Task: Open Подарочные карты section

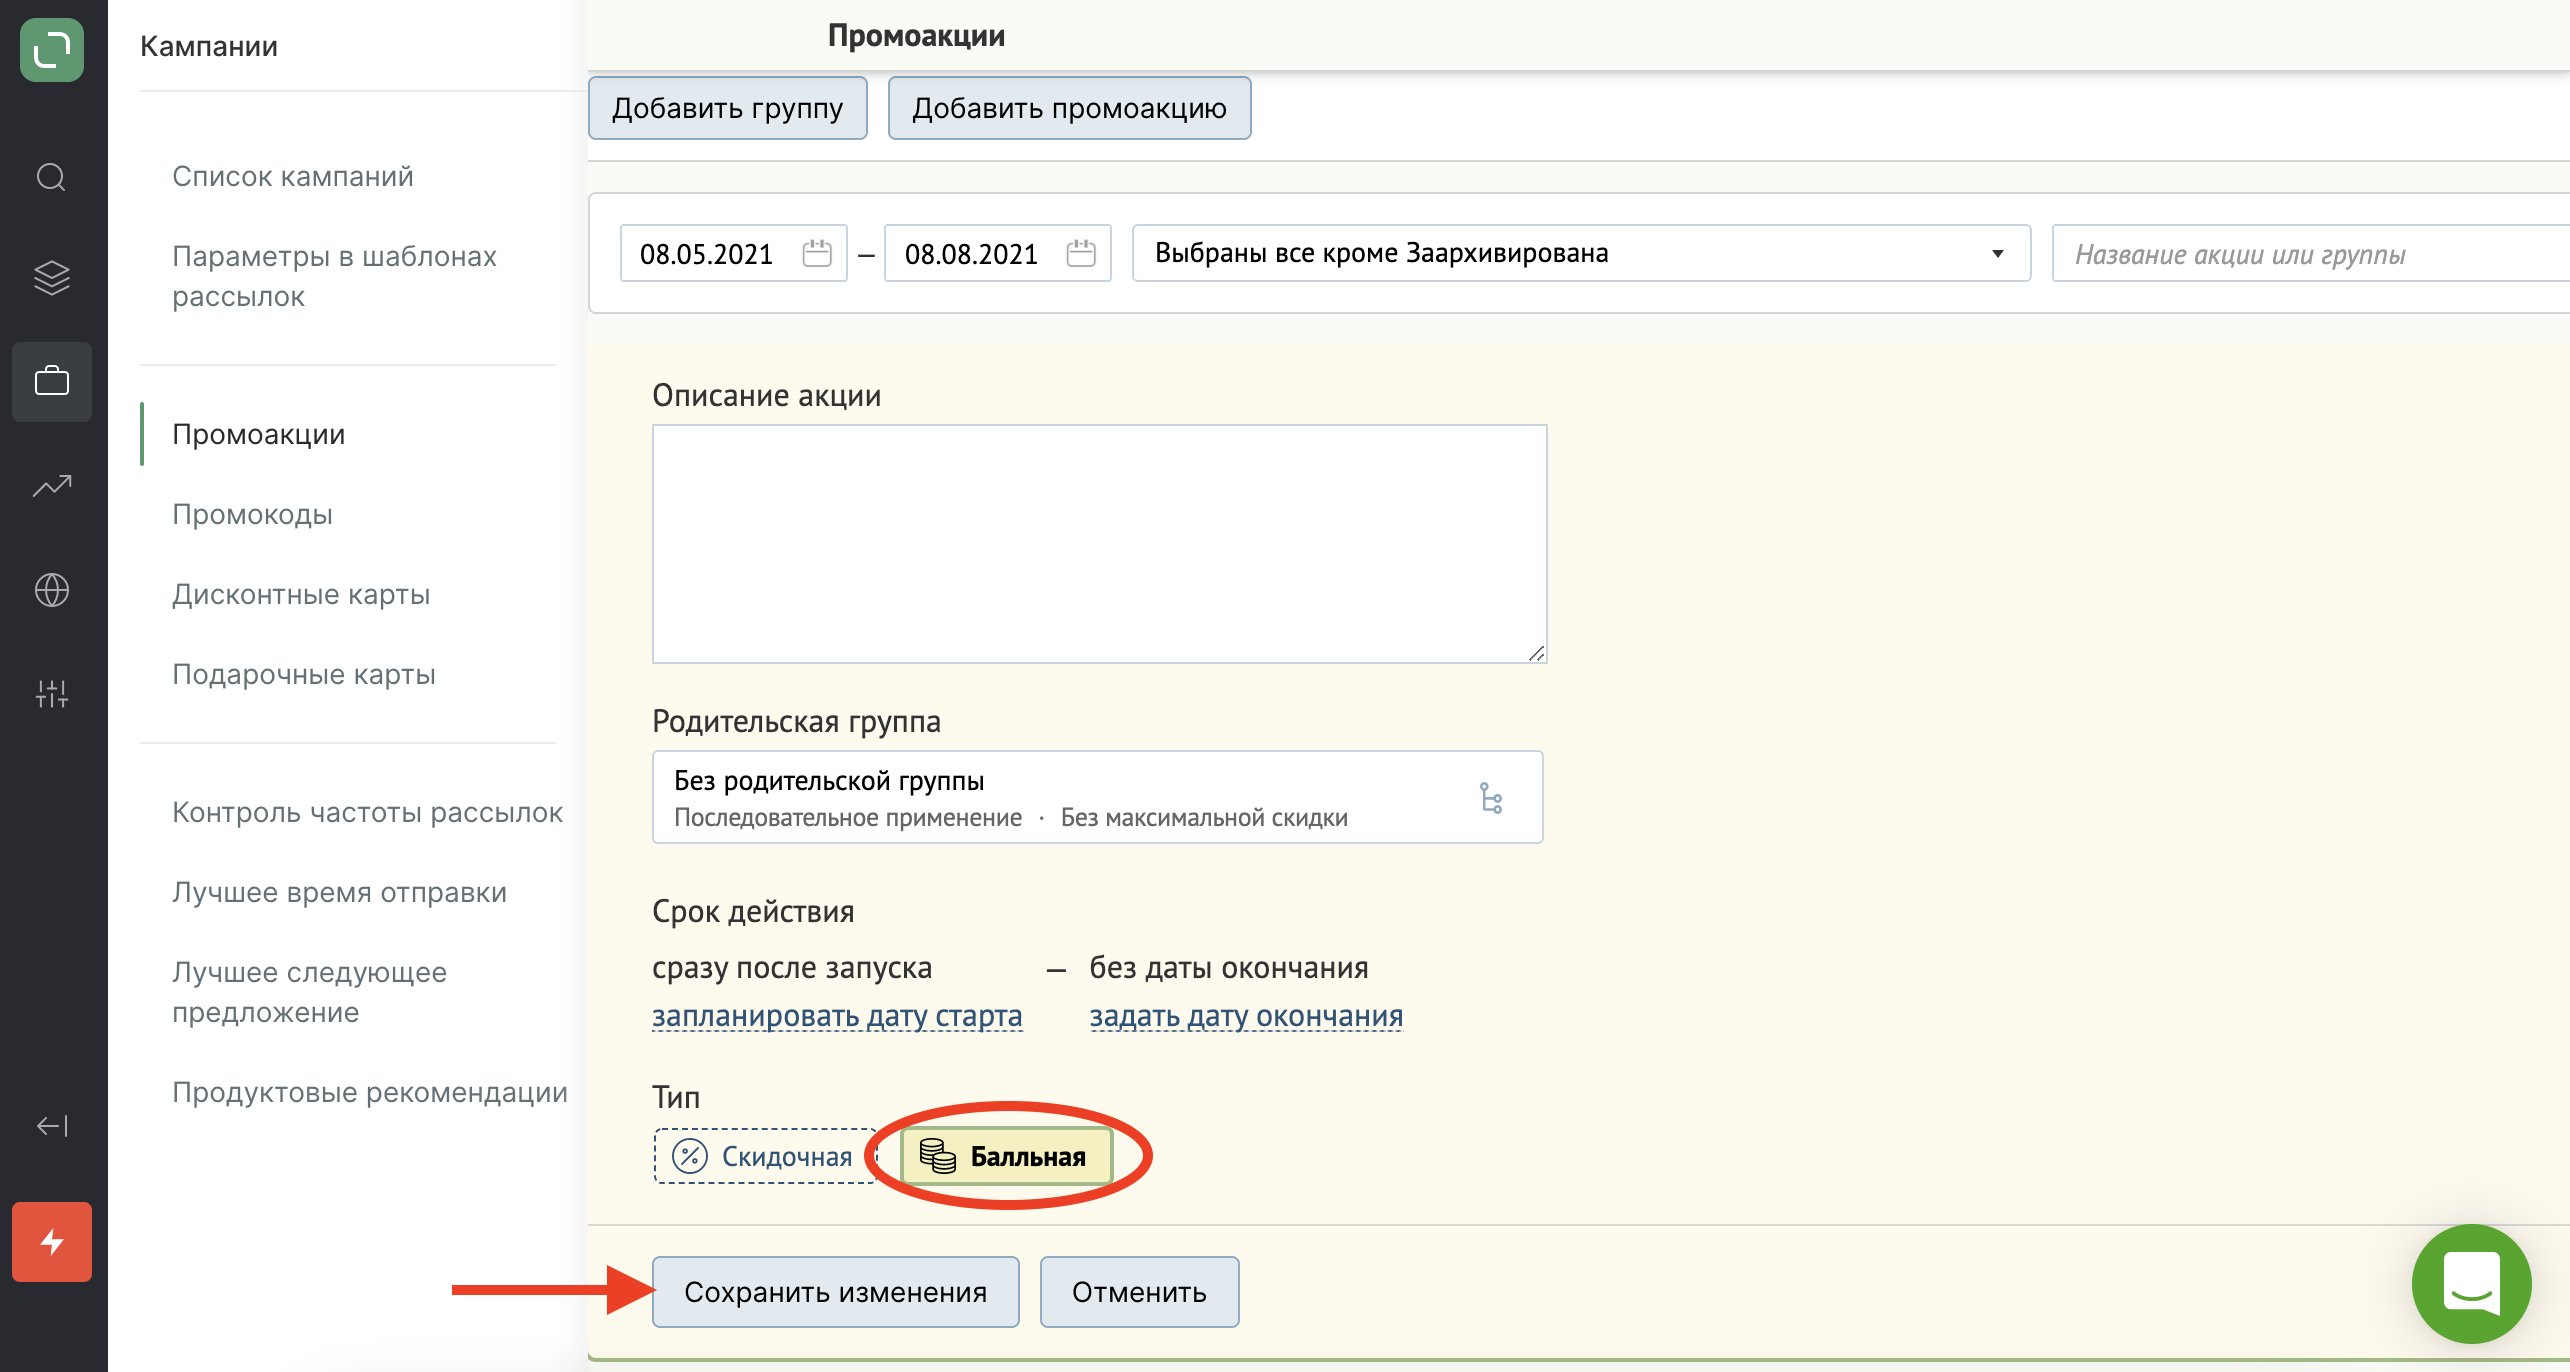Action: click(304, 674)
